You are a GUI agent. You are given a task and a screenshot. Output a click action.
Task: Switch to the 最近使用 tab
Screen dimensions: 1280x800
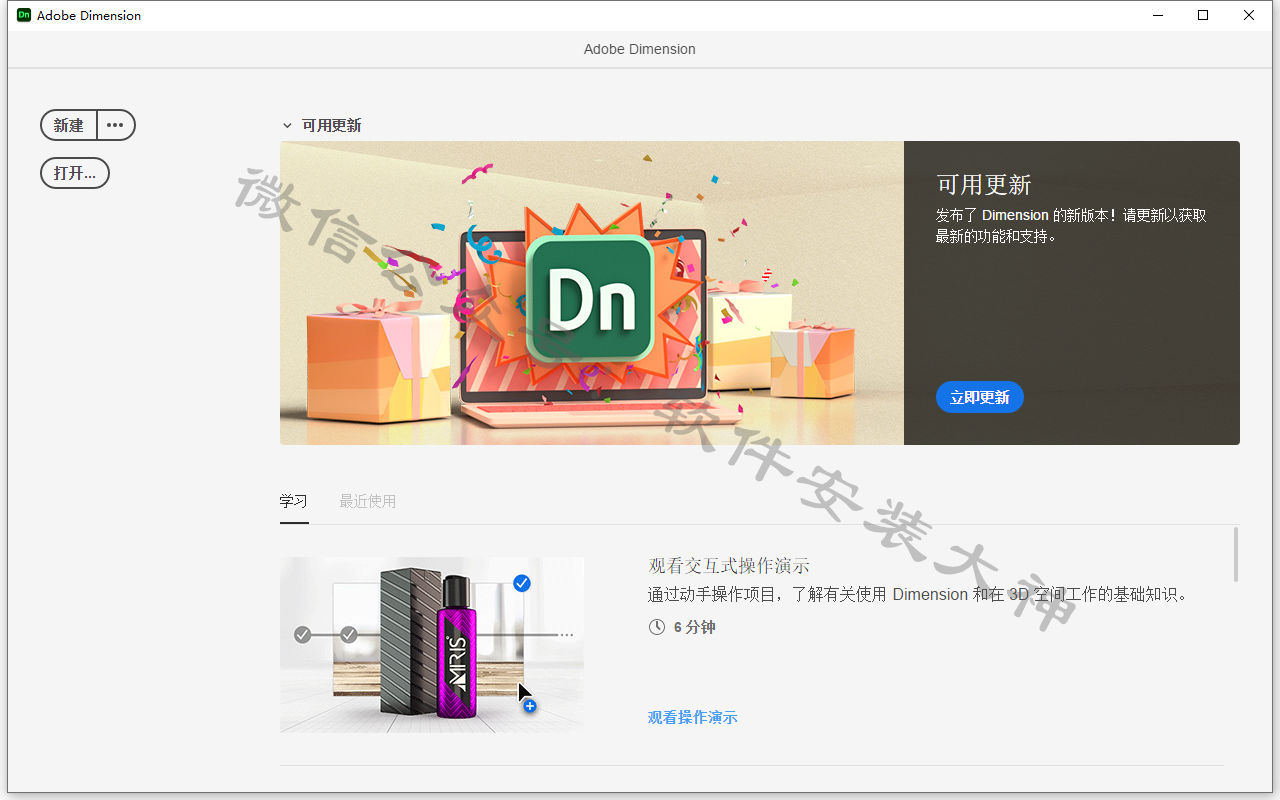tap(367, 502)
